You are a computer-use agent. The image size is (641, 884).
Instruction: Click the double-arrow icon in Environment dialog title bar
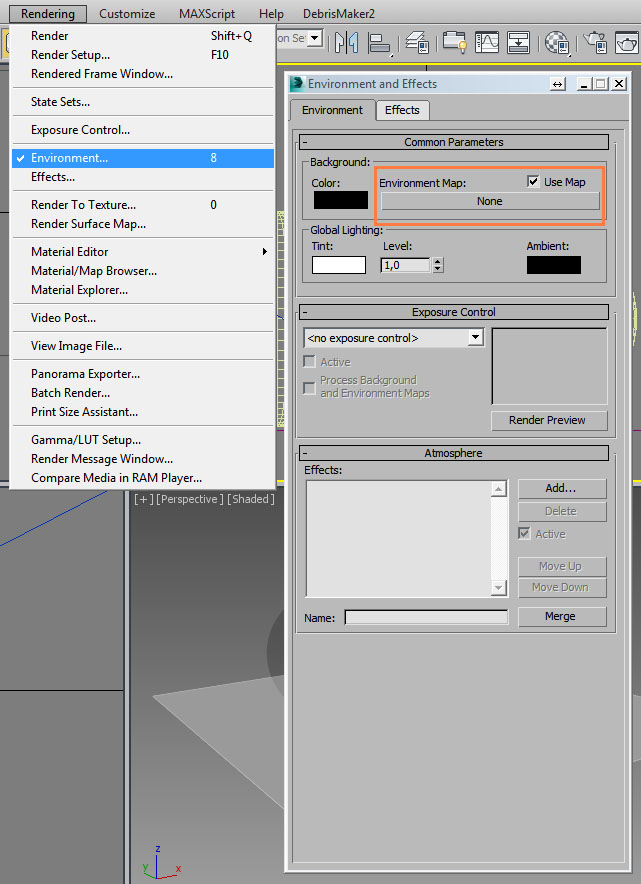coord(557,84)
